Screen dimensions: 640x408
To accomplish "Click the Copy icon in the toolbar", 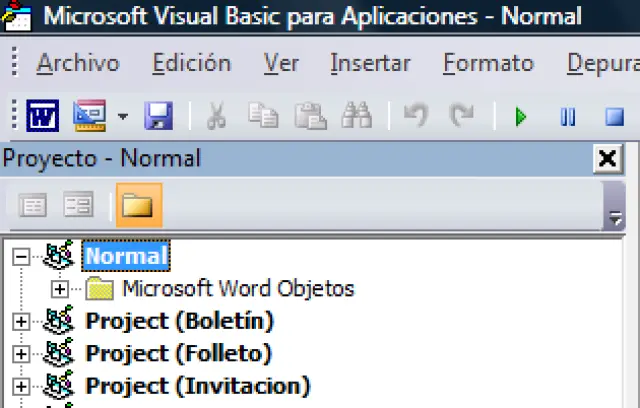I will click(263, 116).
